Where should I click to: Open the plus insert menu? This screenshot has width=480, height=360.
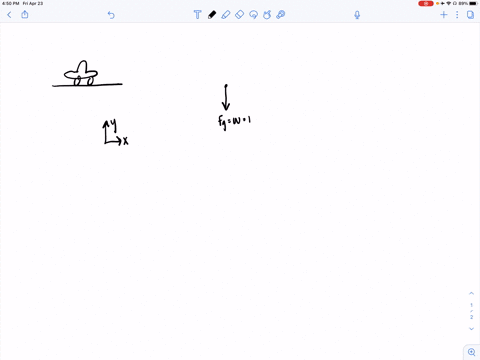click(444, 15)
